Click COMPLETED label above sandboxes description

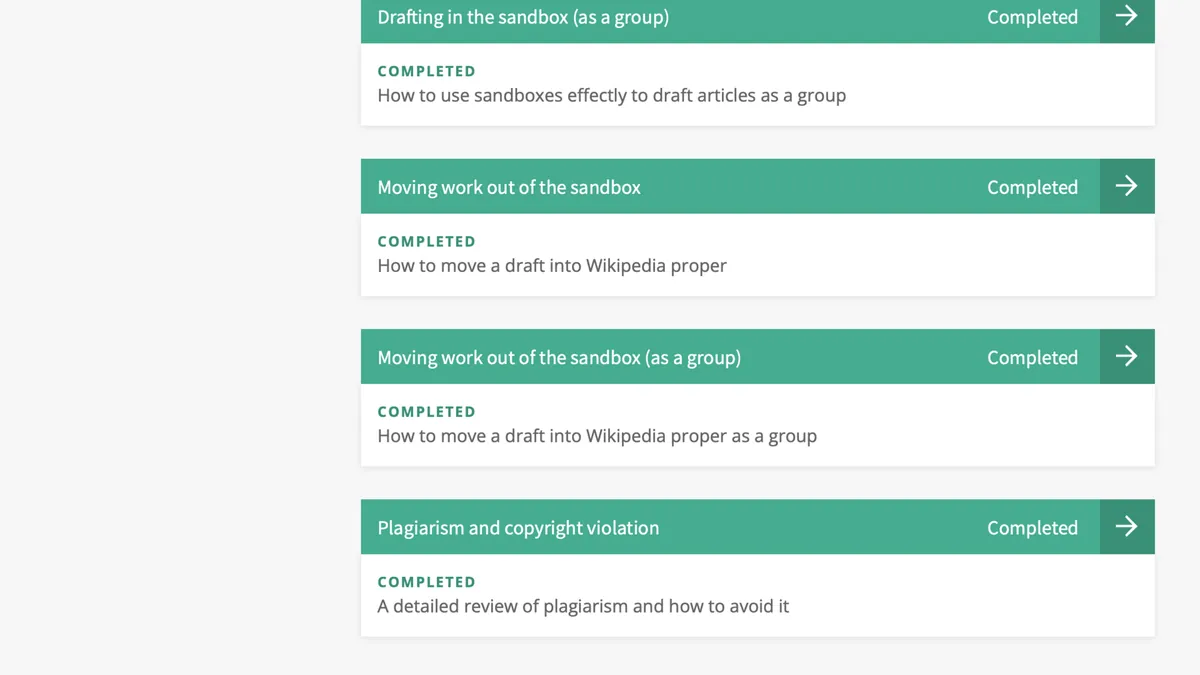click(426, 71)
